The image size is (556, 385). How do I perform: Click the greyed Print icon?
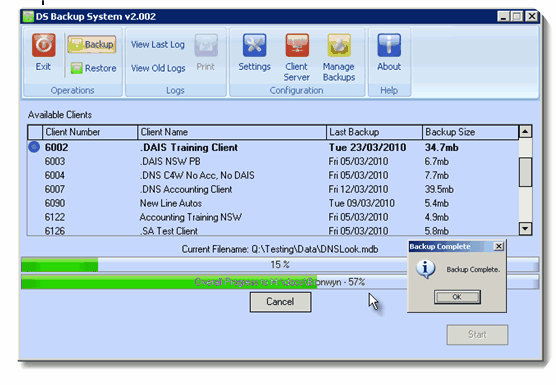pos(206,45)
